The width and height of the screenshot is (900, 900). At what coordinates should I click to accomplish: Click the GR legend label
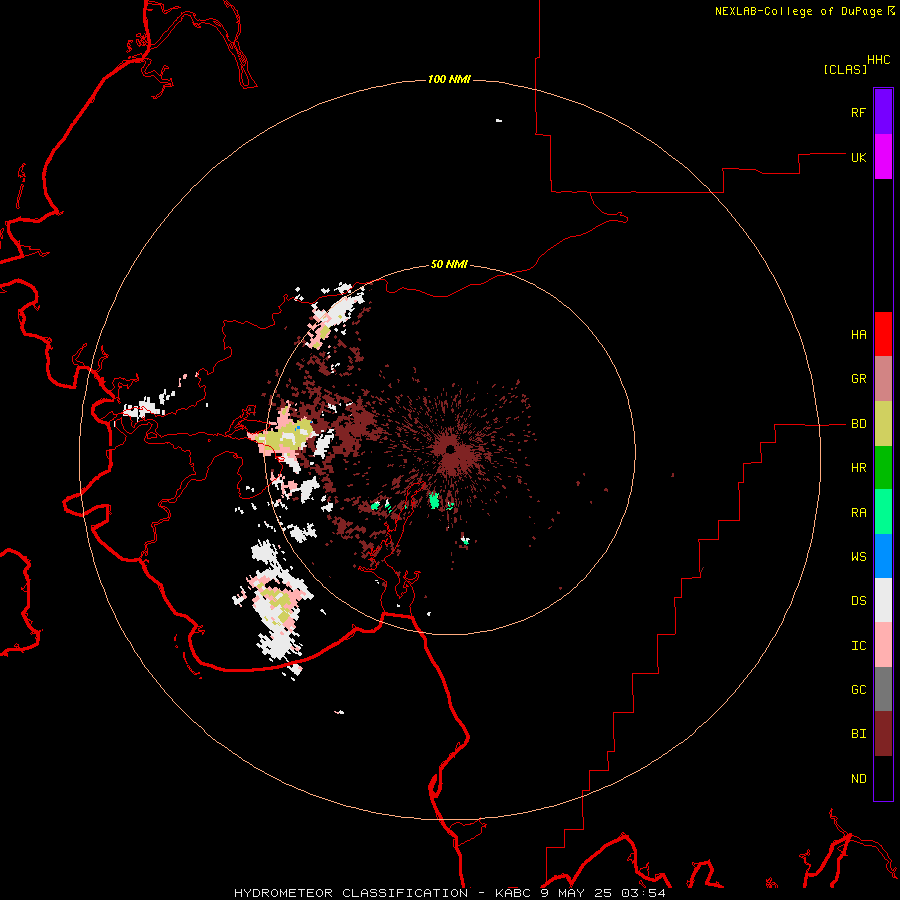[x=858, y=379]
